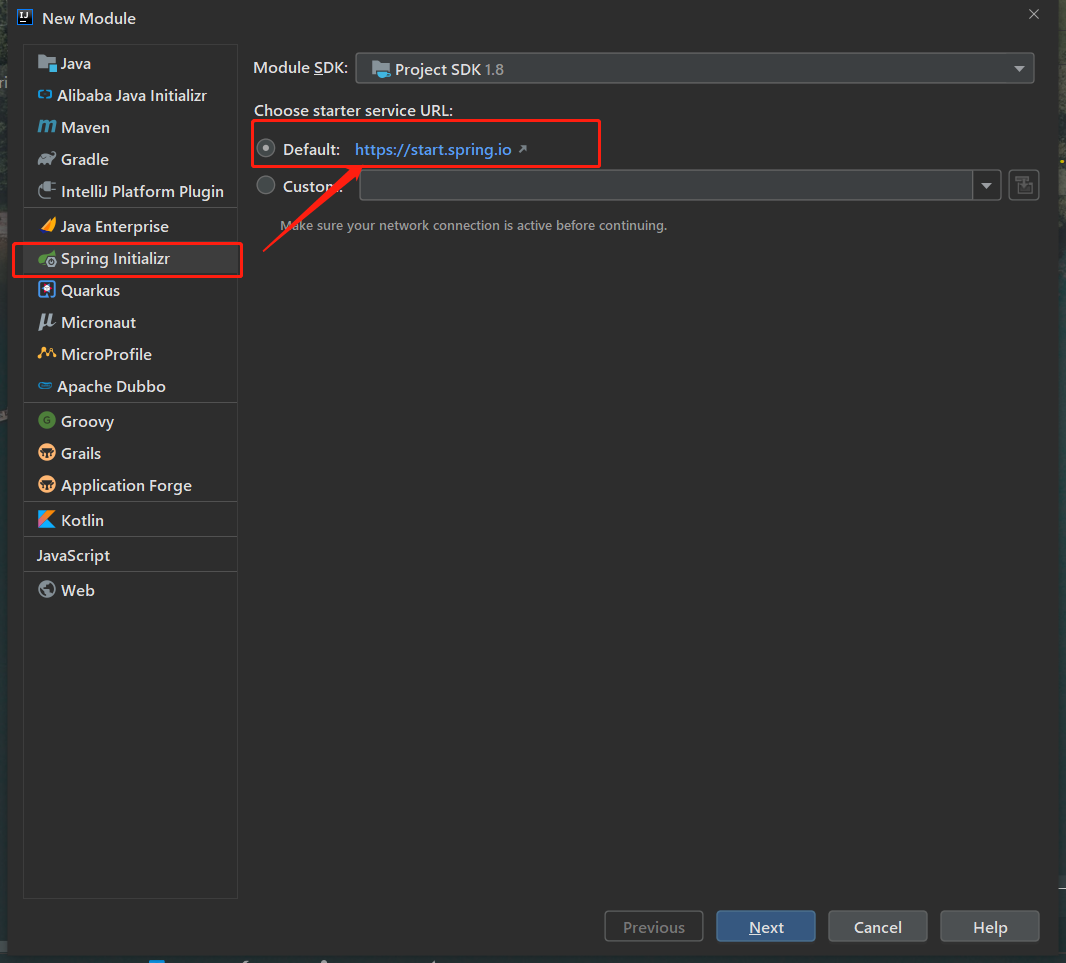Click the Java Enterprise icon
Screen dimensions: 1066x963
point(48,226)
